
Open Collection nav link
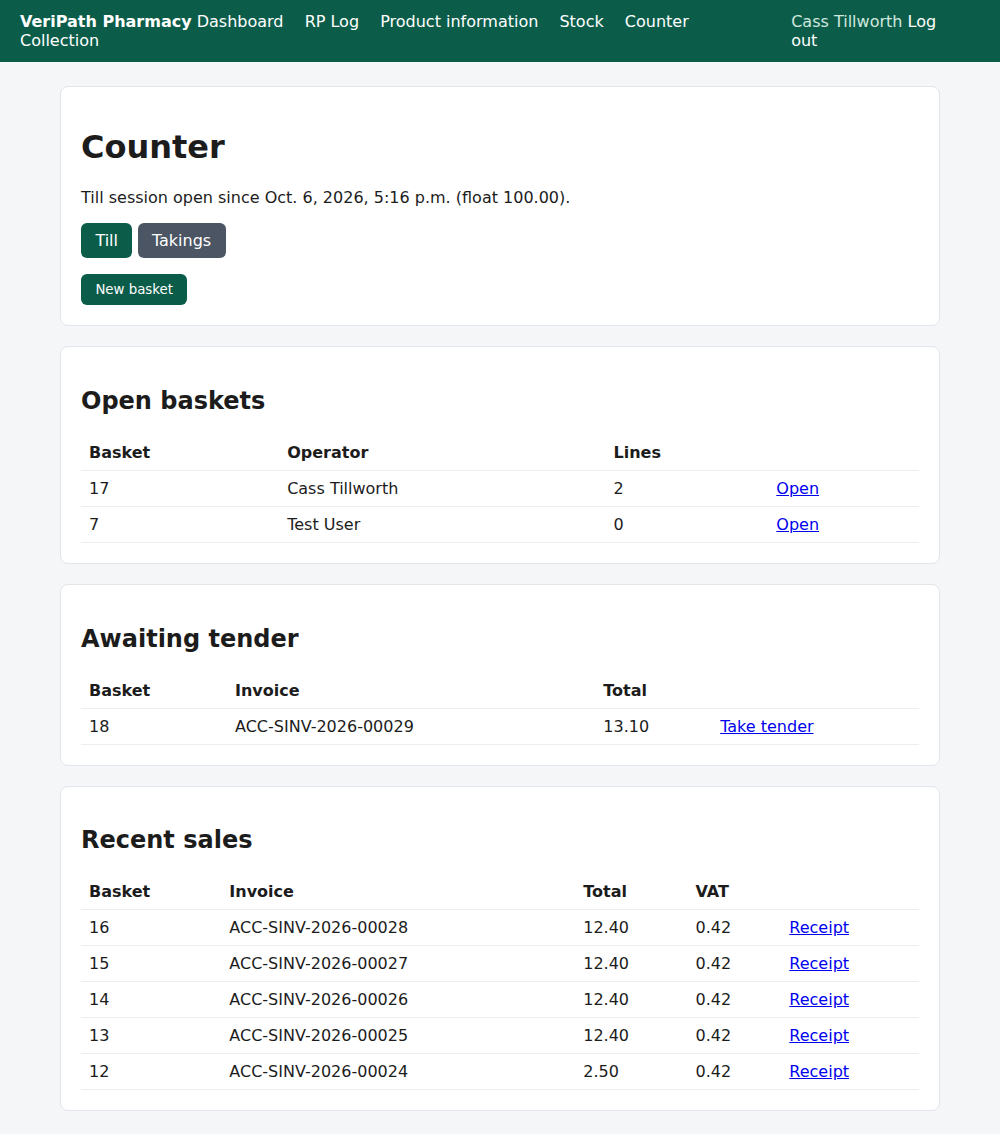(59, 40)
